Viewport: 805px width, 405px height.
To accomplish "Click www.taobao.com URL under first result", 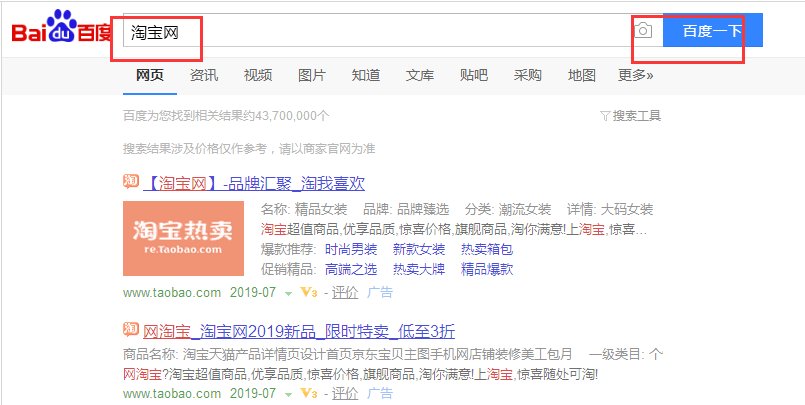I will (x=172, y=293).
